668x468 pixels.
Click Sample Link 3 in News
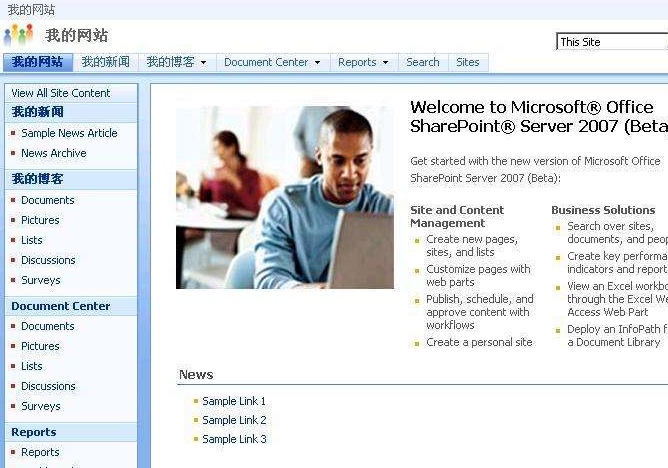click(x=234, y=439)
